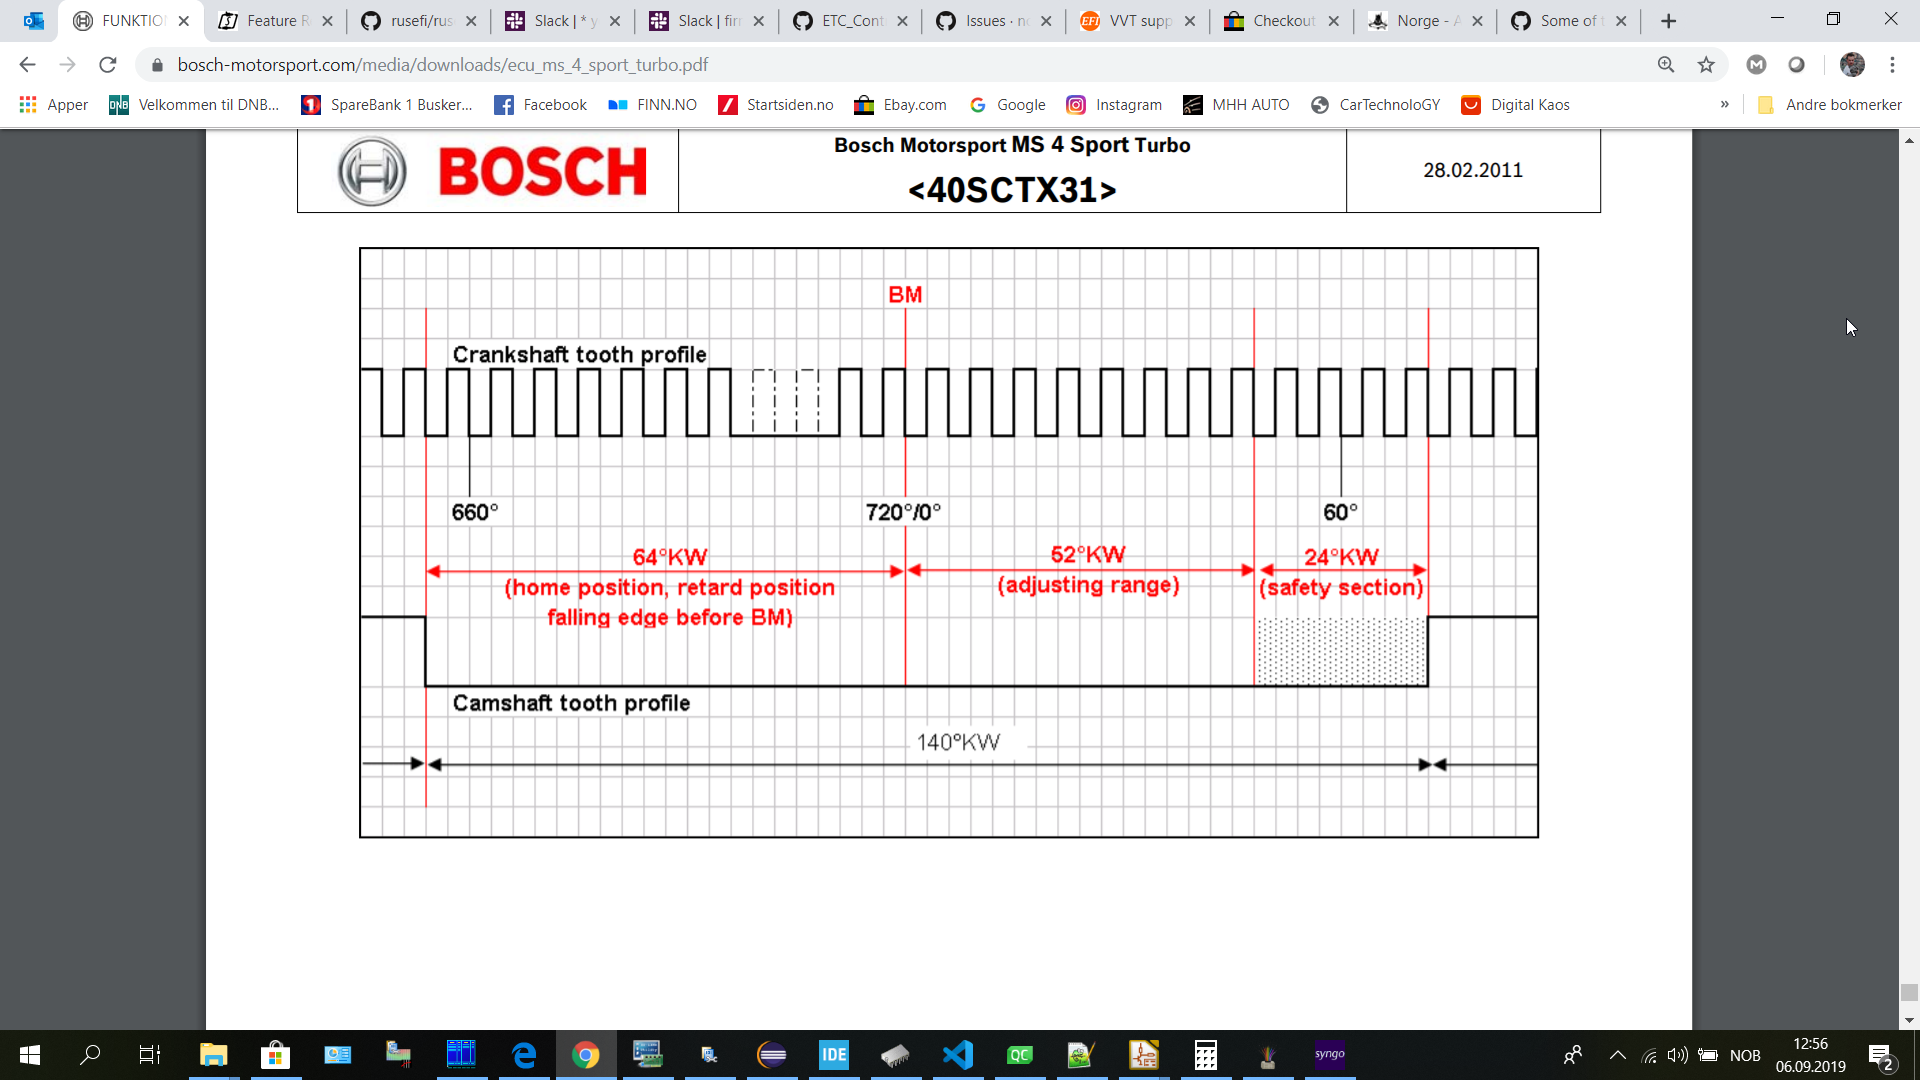Open the volume control in system tray
This screenshot has width=1920, height=1080.
[1678, 1055]
